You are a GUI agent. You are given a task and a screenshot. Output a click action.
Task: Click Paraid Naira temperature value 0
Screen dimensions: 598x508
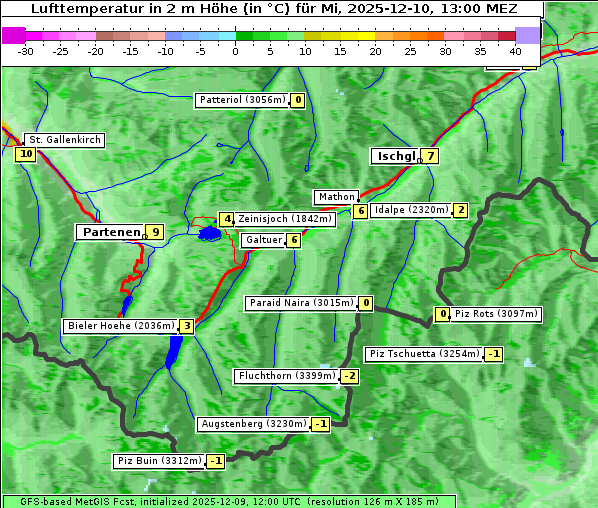pos(366,304)
